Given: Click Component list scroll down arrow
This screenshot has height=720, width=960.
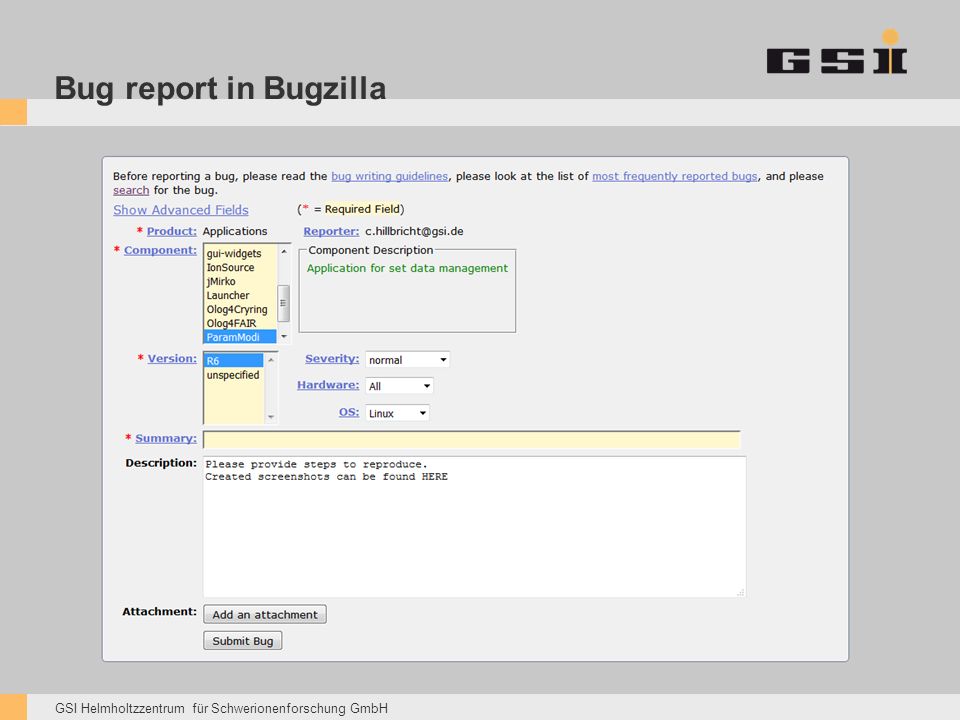Looking at the screenshot, I should pyautogui.click(x=283, y=337).
